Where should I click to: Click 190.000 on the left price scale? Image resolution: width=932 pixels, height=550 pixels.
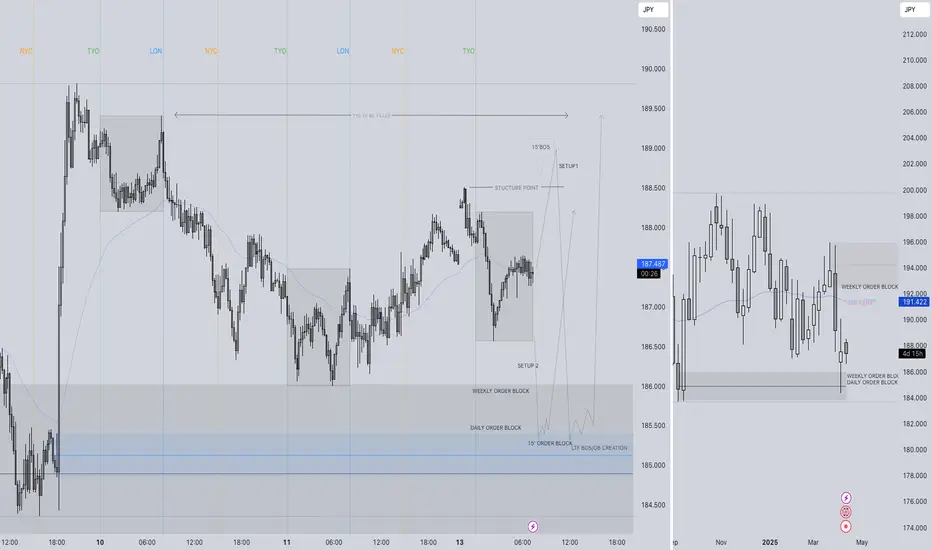pos(653,69)
